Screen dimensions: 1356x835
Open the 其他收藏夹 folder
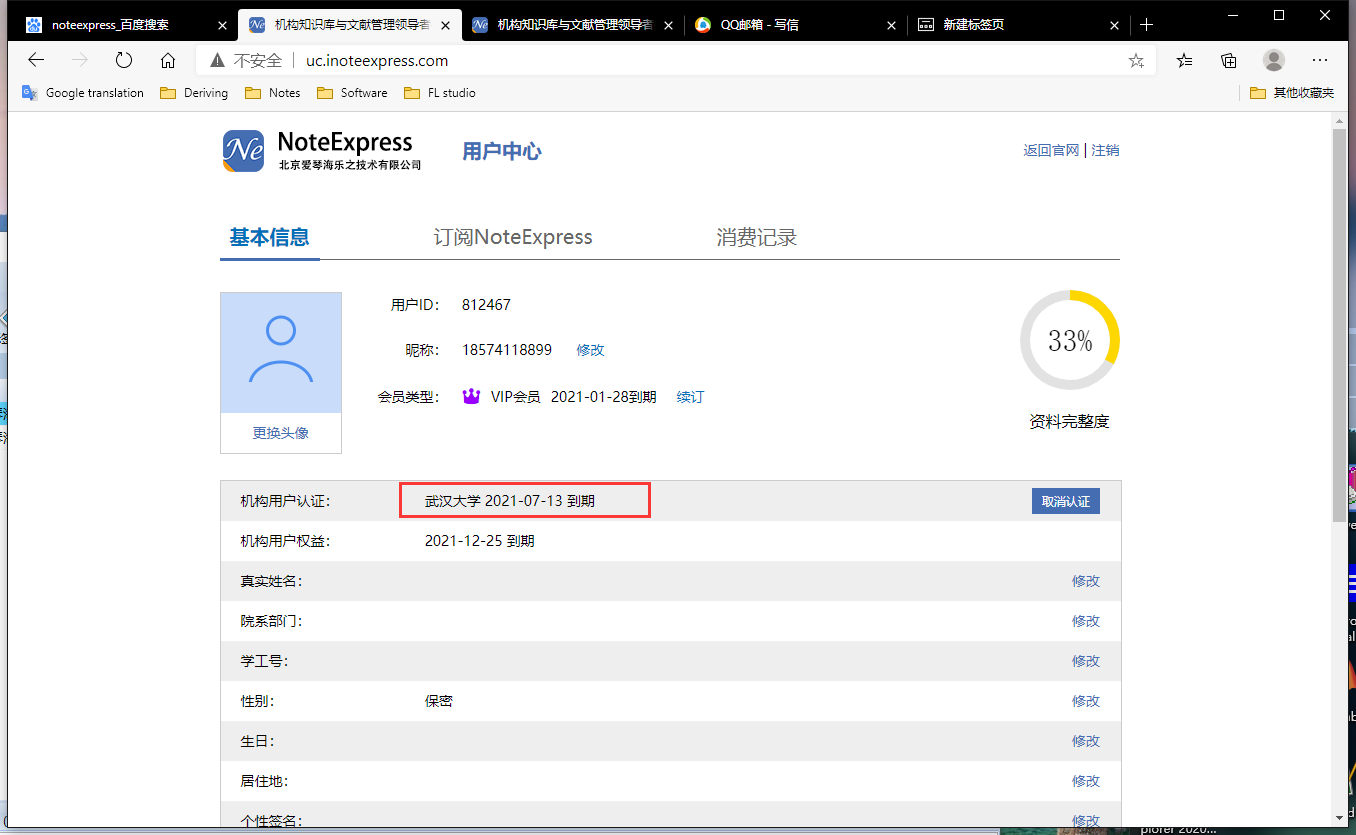pos(1292,93)
